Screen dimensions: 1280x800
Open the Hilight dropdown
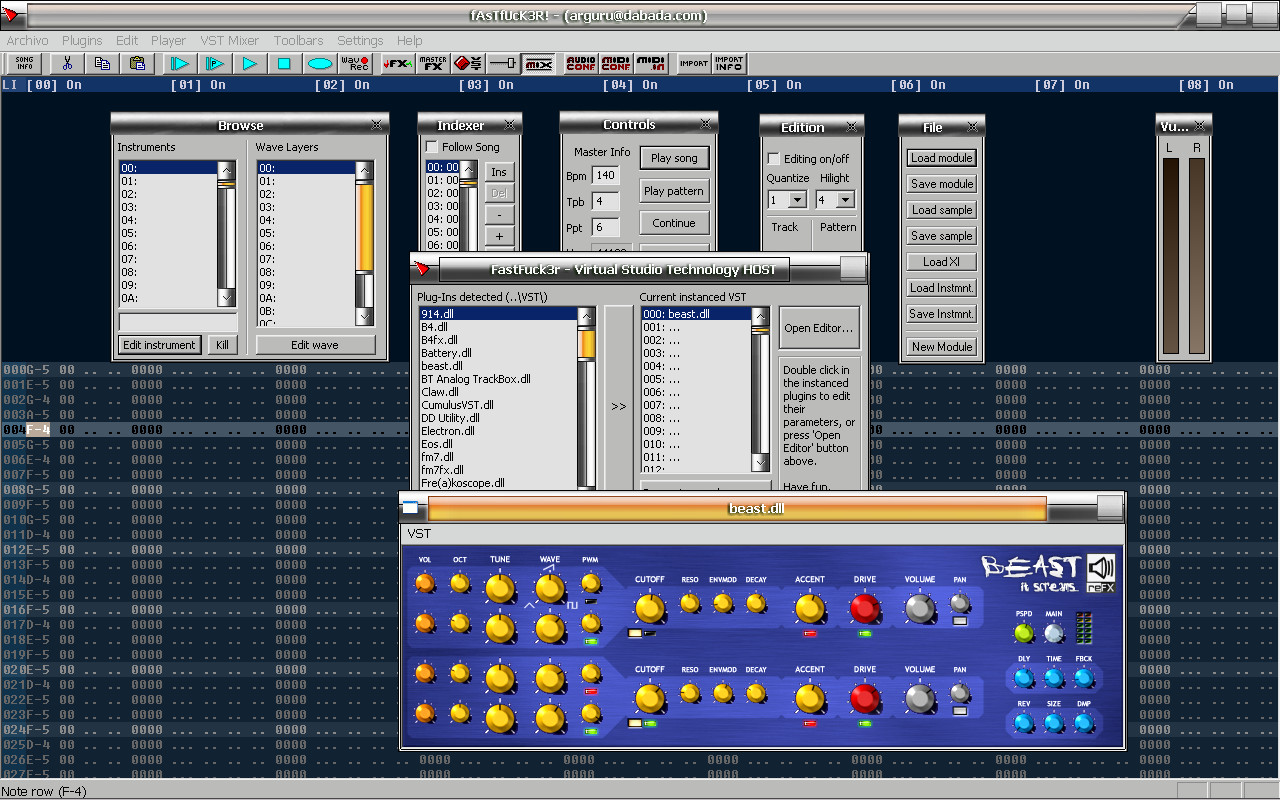845,200
